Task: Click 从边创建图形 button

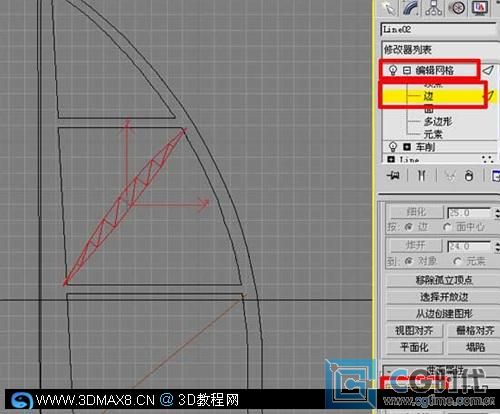Action: [444, 314]
